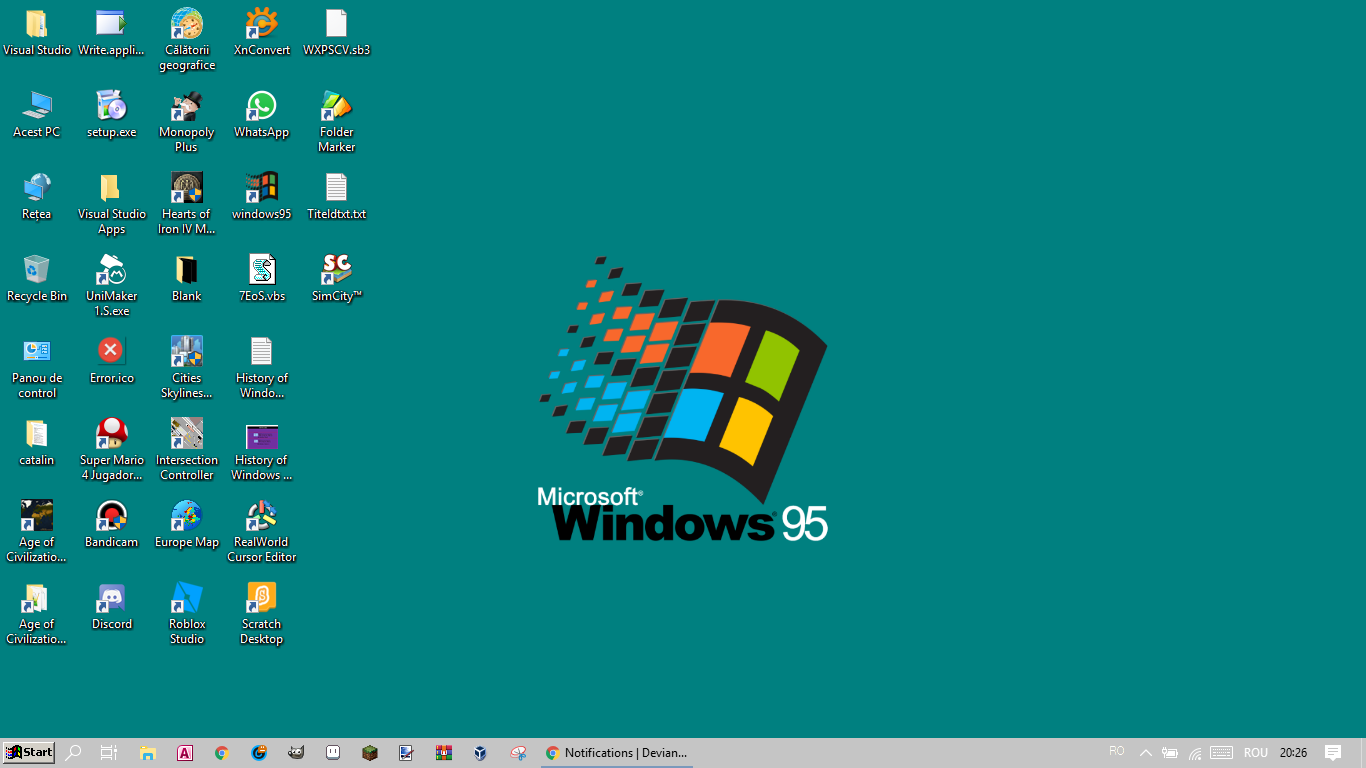Select the WXPSCV.sb3 file
1366x768 pixels.
click(x=337, y=33)
